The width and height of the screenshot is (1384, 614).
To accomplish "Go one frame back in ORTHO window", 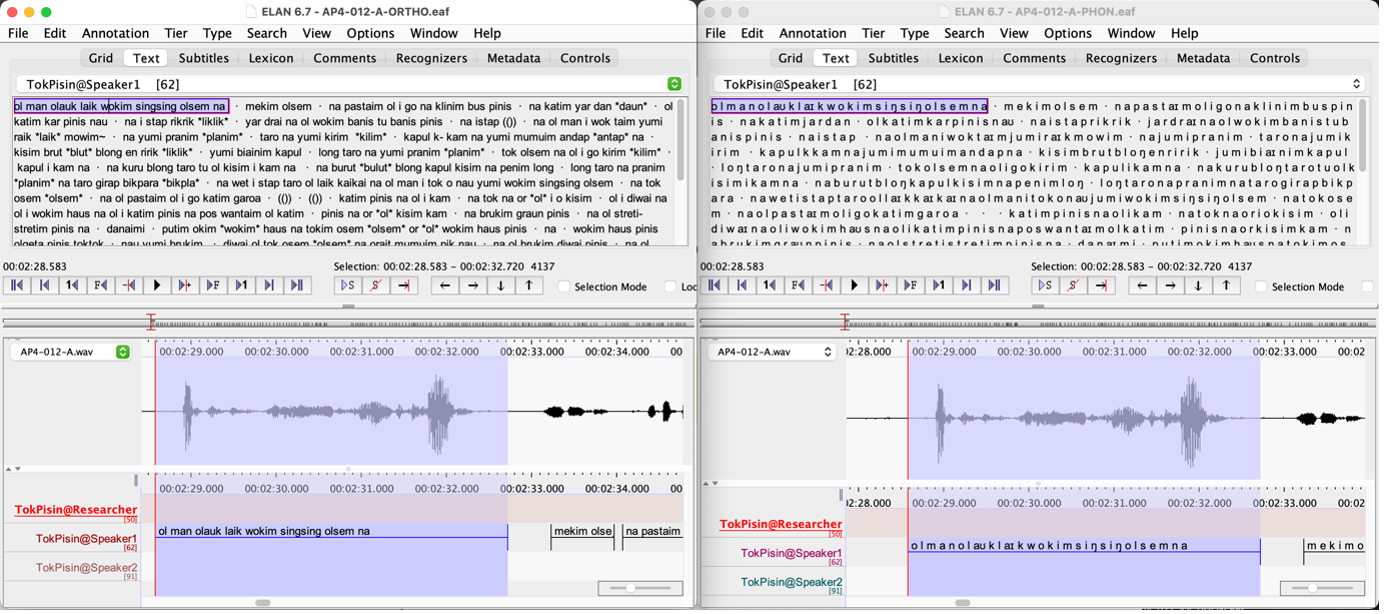I will point(101,286).
